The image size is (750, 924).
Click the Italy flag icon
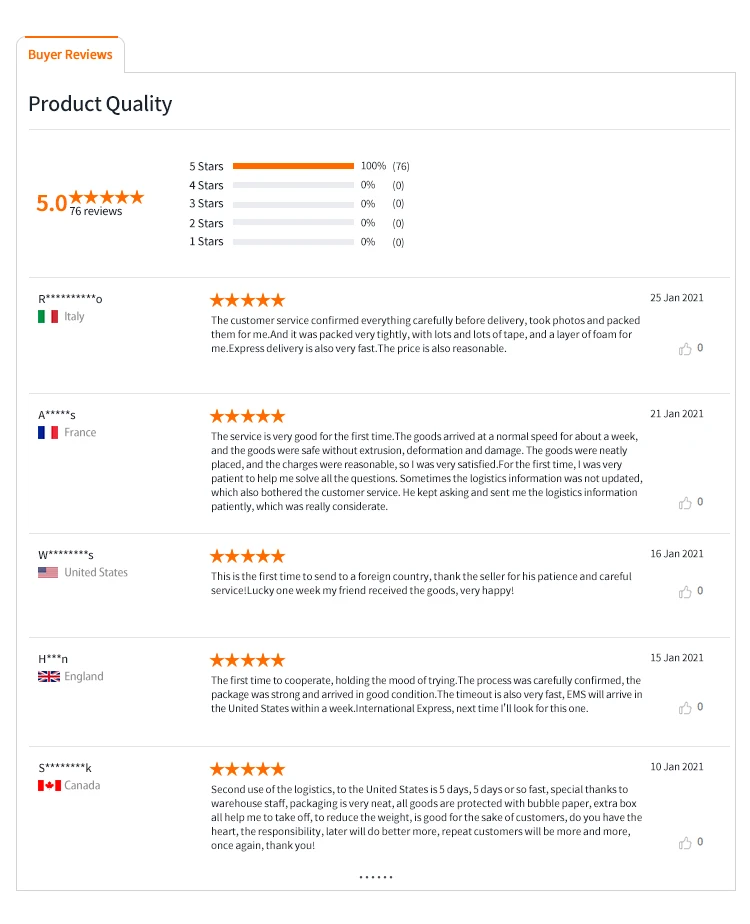(x=48, y=317)
